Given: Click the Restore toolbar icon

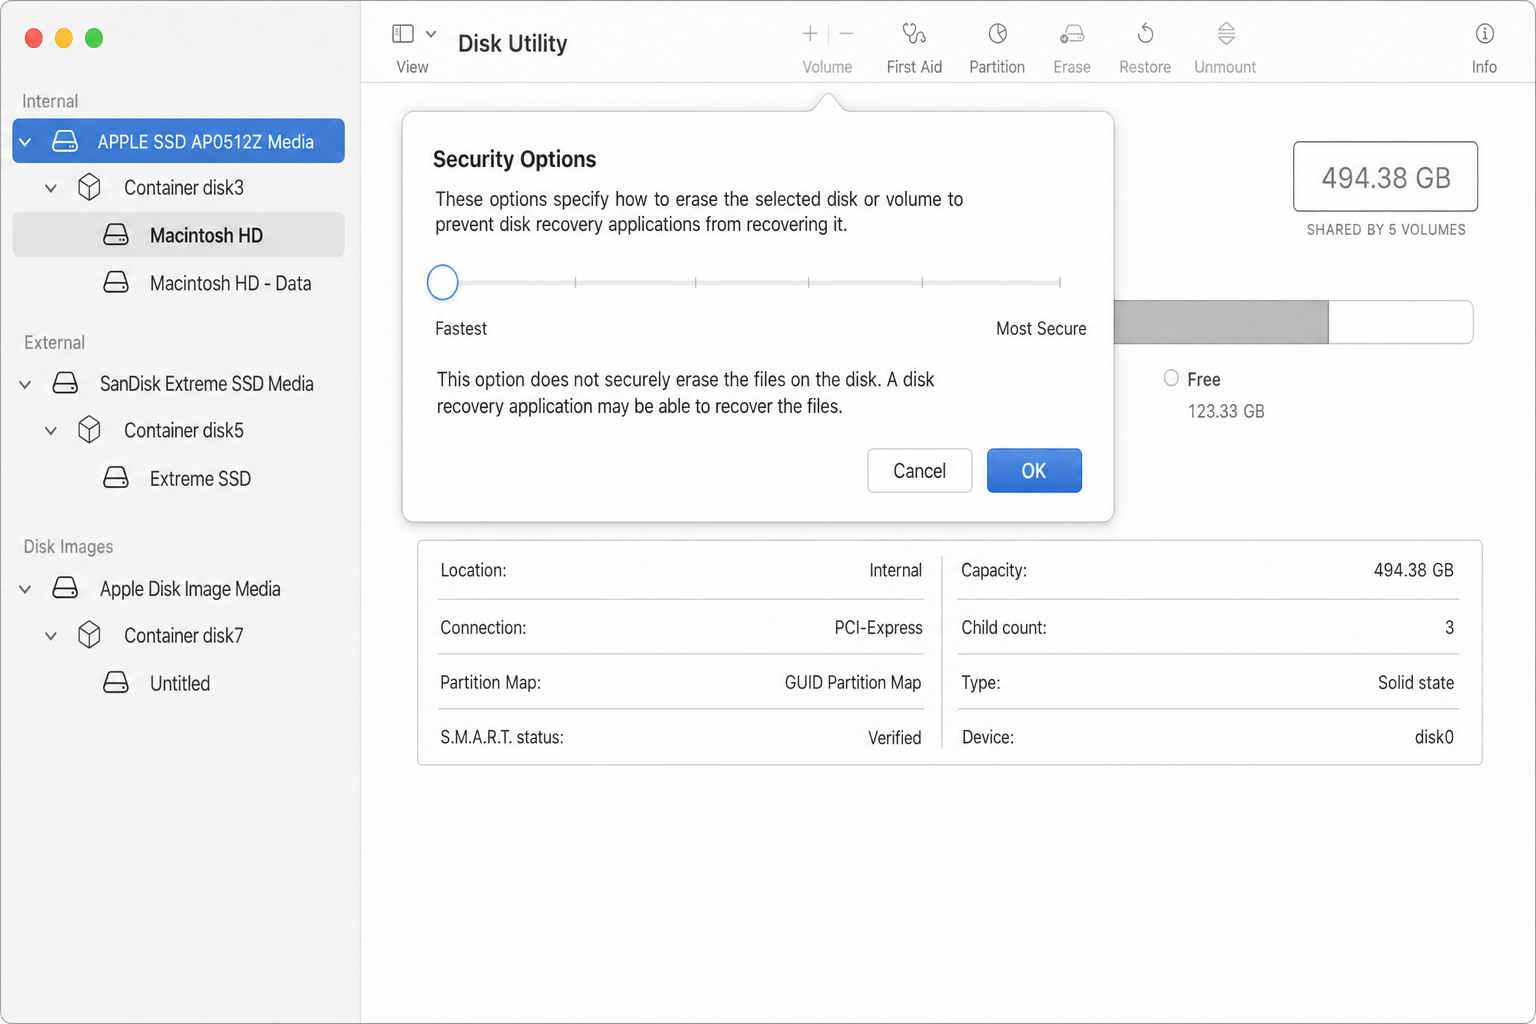Looking at the screenshot, I should [1145, 34].
